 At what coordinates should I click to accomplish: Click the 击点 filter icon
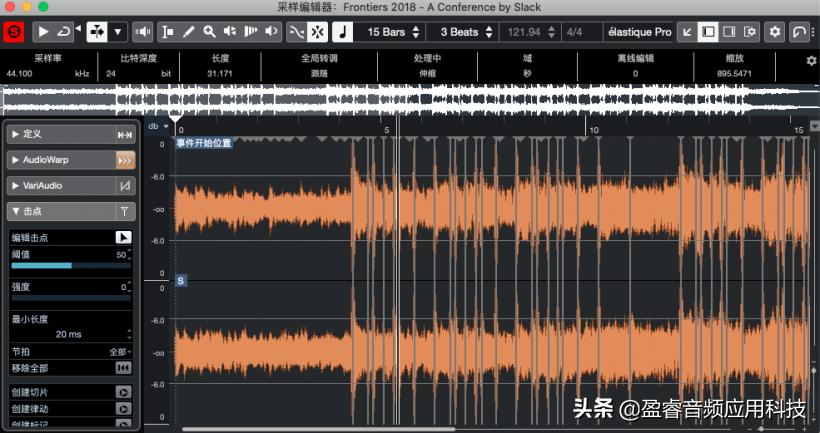125,212
